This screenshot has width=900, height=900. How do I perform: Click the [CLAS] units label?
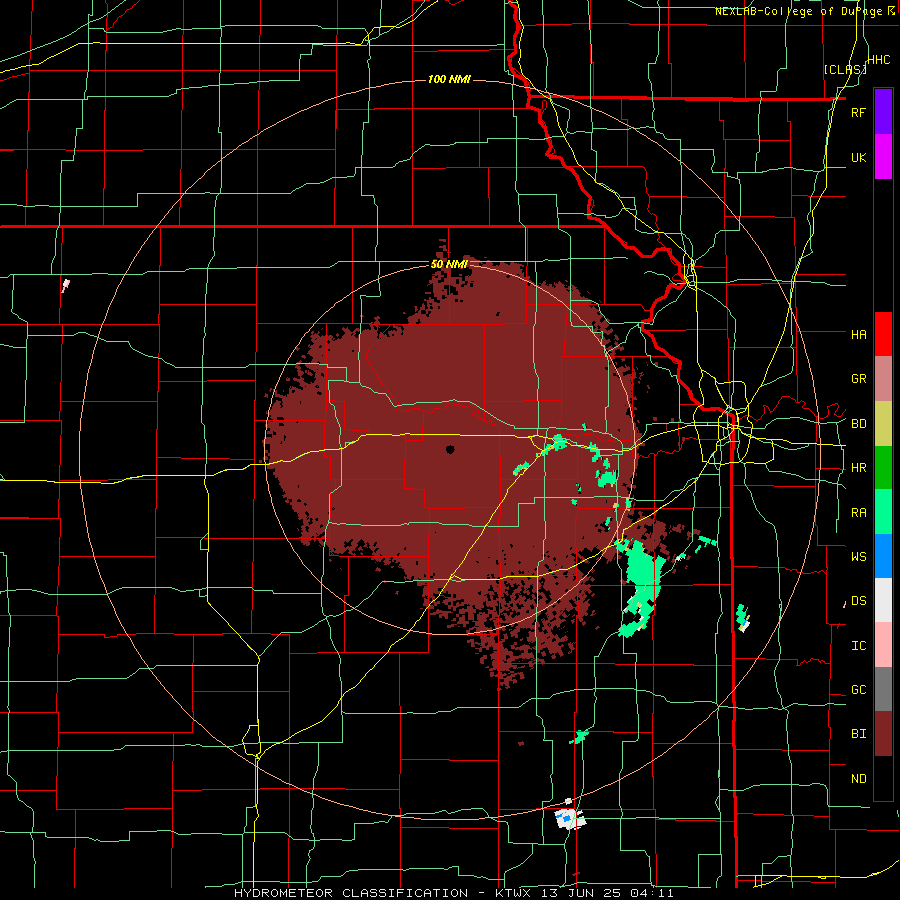tap(845, 69)
